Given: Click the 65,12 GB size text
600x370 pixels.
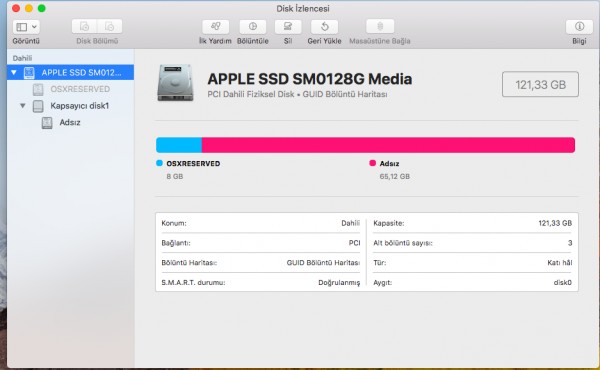Looking at the screenshot, I should [x=395, y=176].
